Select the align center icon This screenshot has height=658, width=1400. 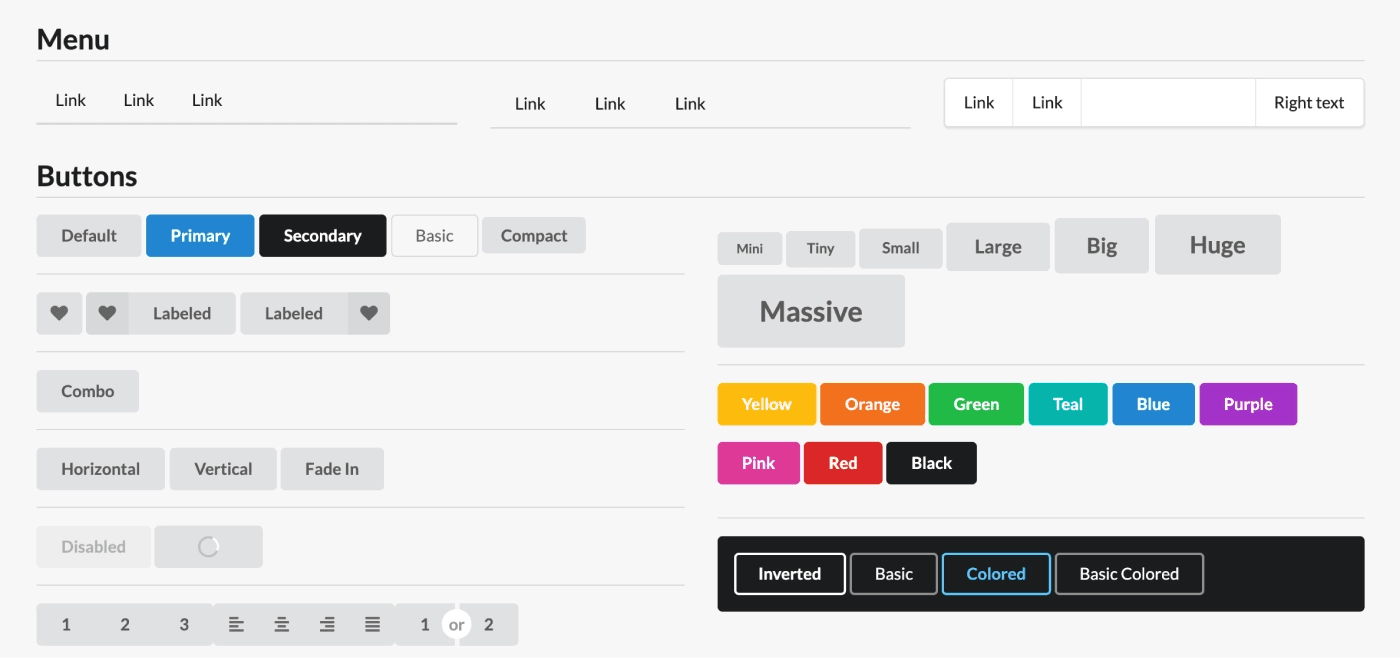pos(282,625)
